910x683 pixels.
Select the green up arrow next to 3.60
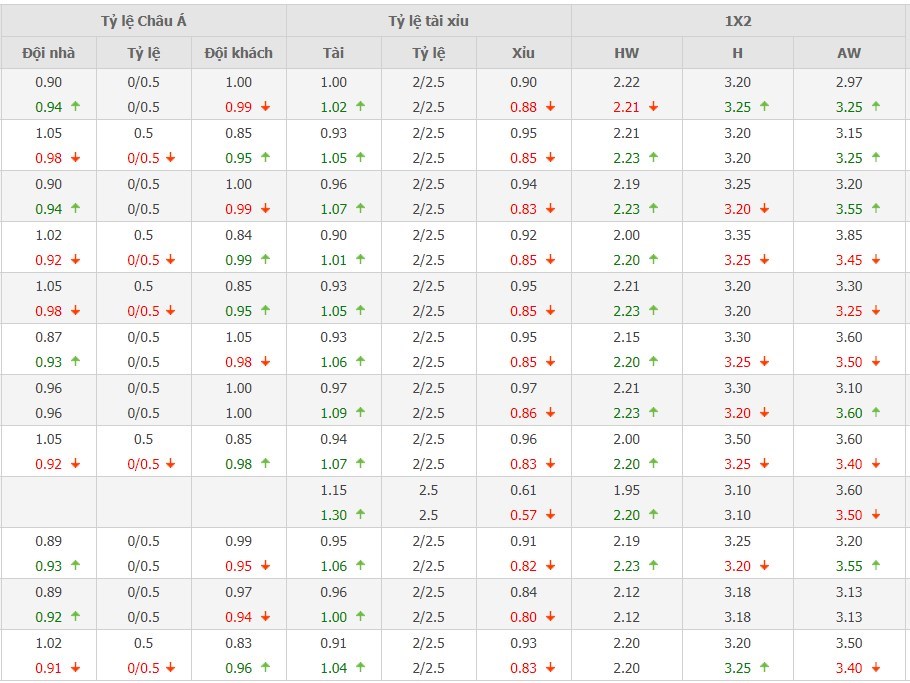click(876, 413)
